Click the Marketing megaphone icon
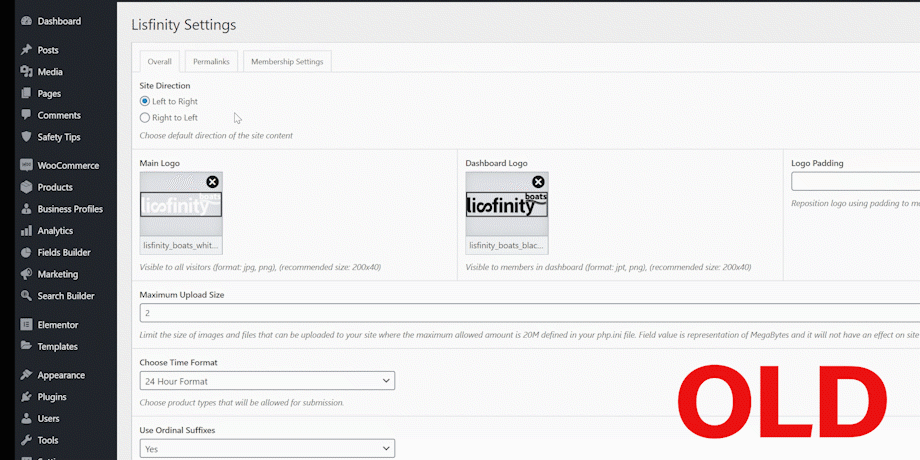This screenshot has width=920, height=460. [26, 274]
